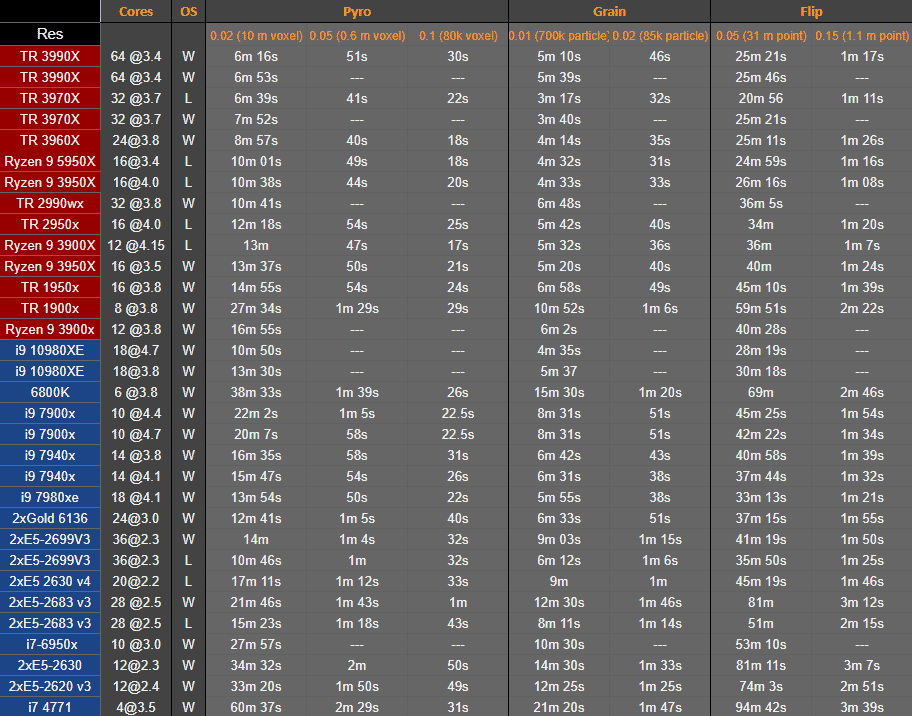The height and width of the screenshot is (716, 912).
Task: Click the 6m 16s Pyro time
Action: point(256,56)
